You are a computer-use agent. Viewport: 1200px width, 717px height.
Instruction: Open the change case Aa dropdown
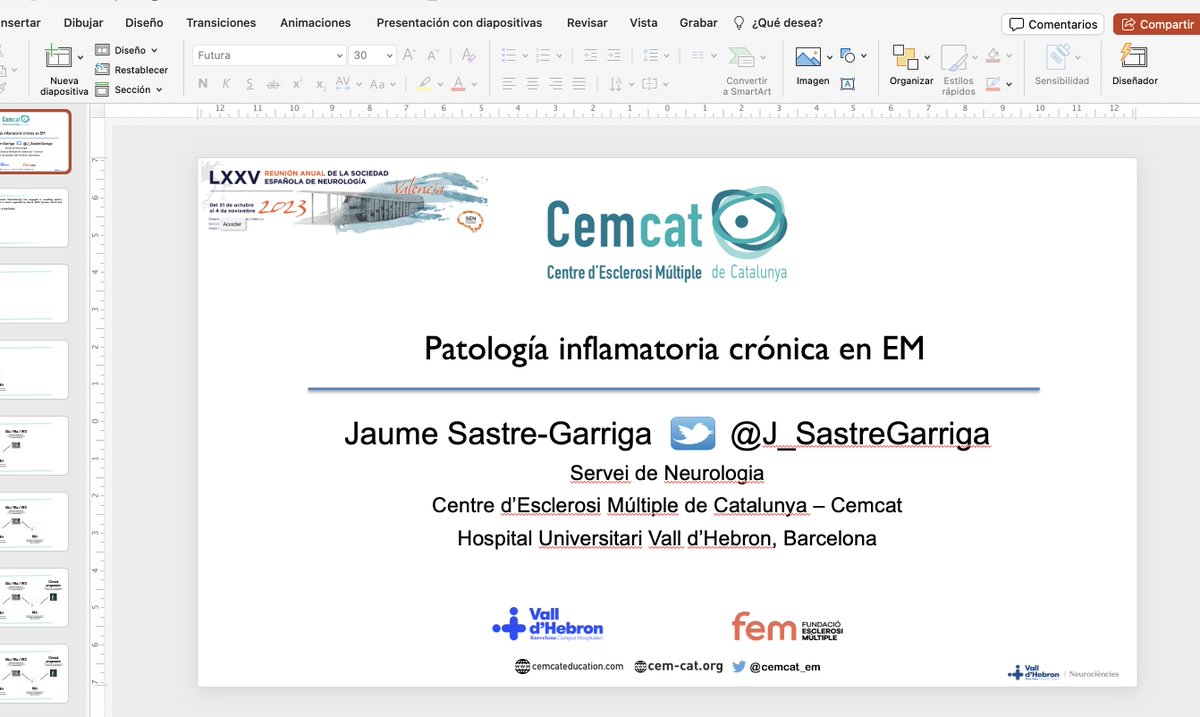pyautogui.click(x=394, y=85)
